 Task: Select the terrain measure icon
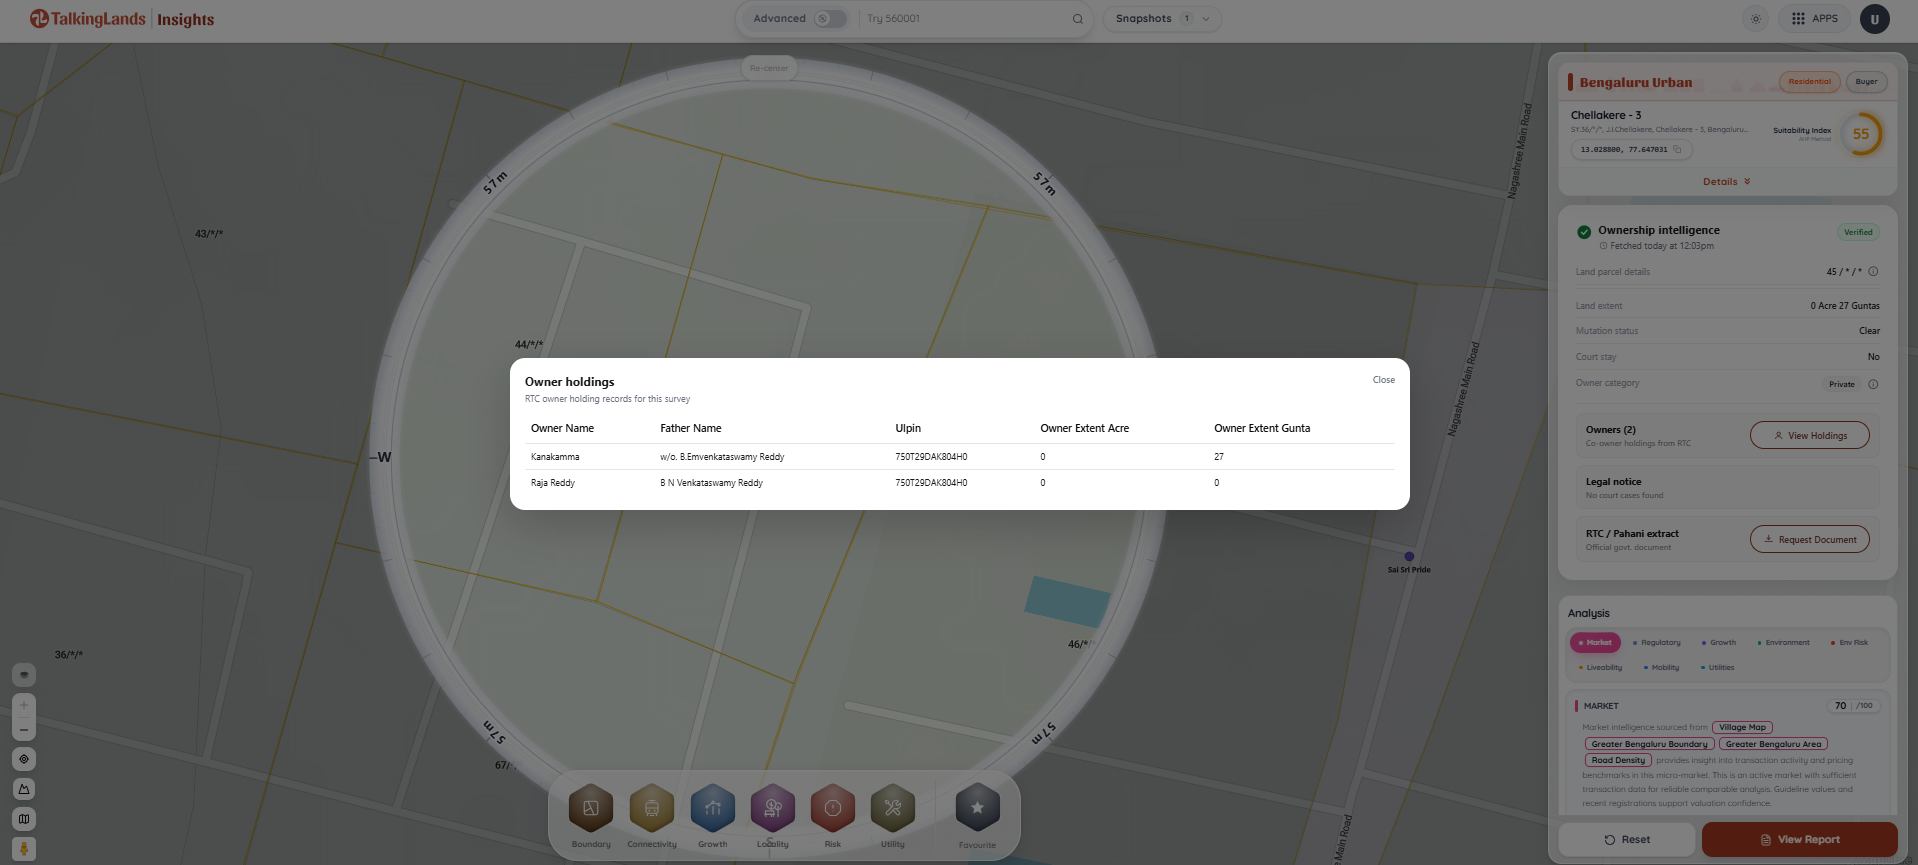(x=24, y=789)
